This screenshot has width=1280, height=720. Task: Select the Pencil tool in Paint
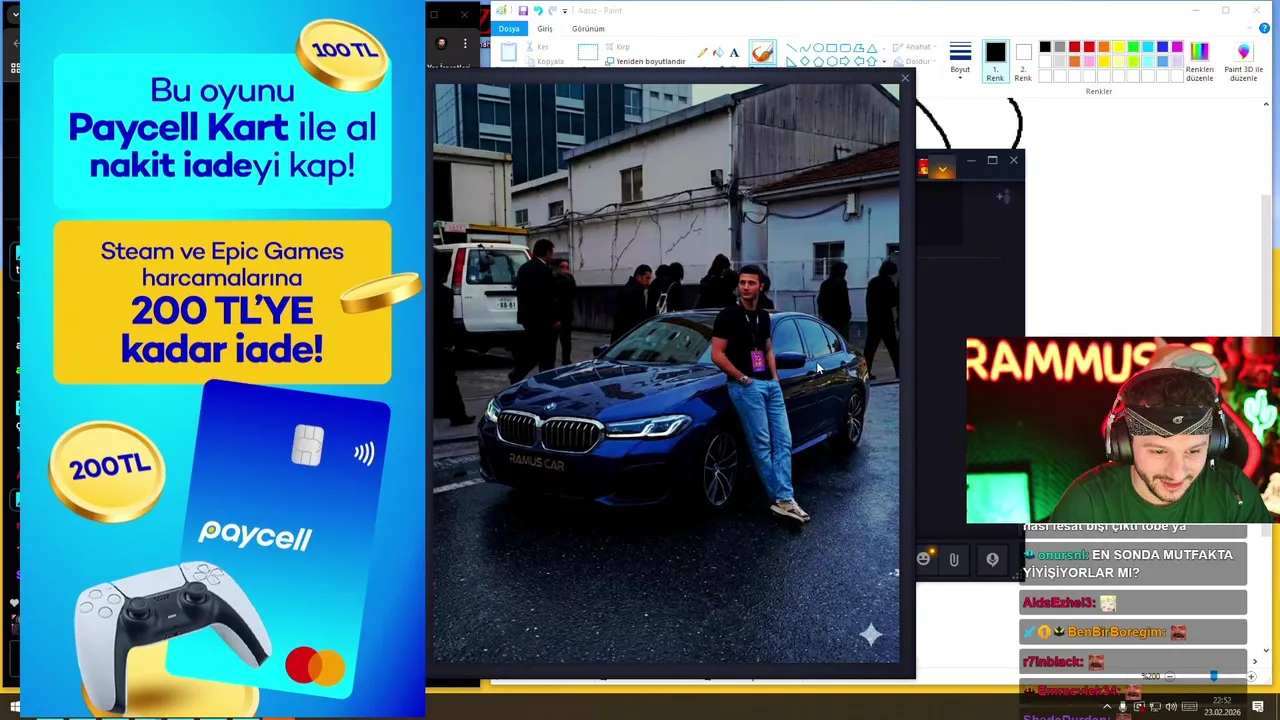coord(703,52)
